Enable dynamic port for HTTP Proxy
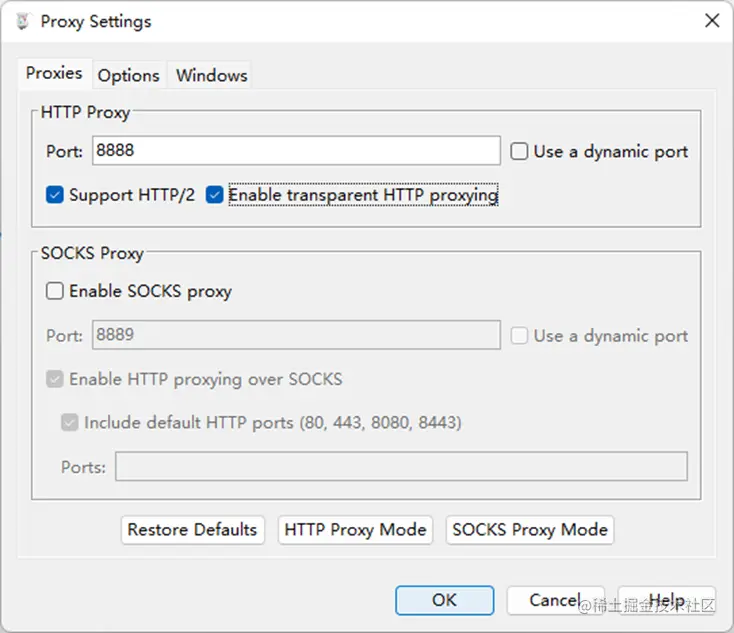Viewport: 734px width, 633px height. point(519,151)
